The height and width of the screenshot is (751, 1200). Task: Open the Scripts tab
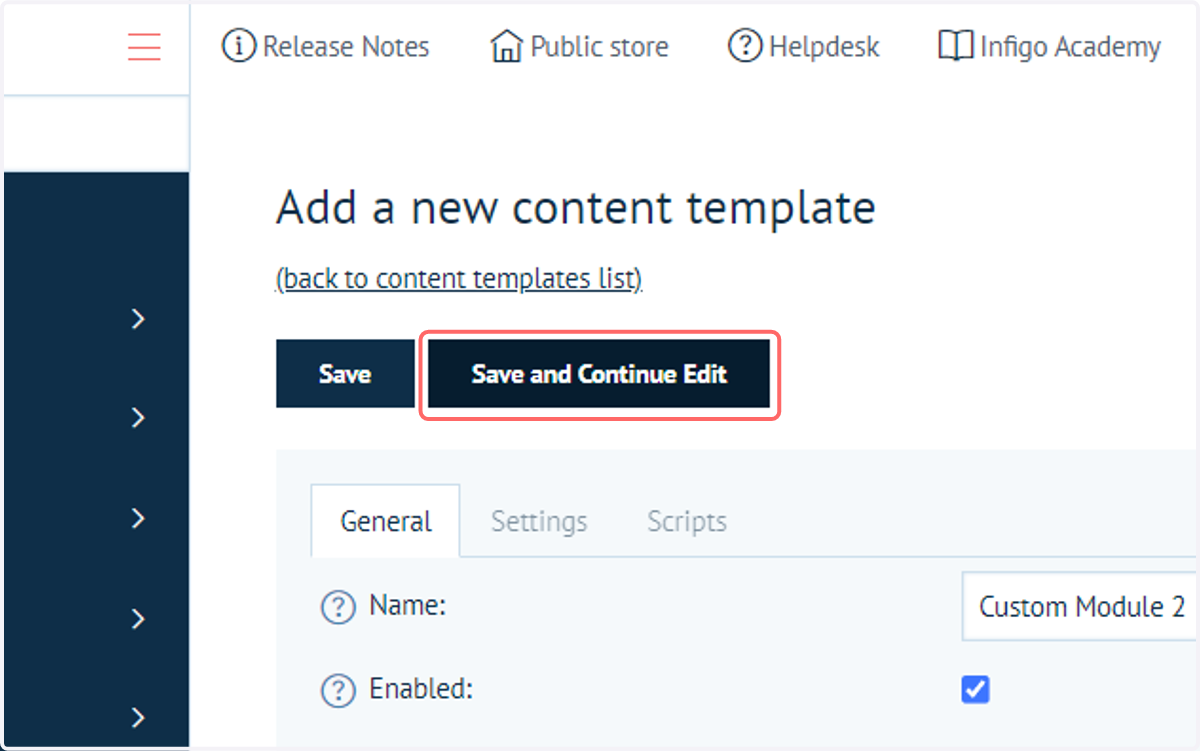point(687,521)
